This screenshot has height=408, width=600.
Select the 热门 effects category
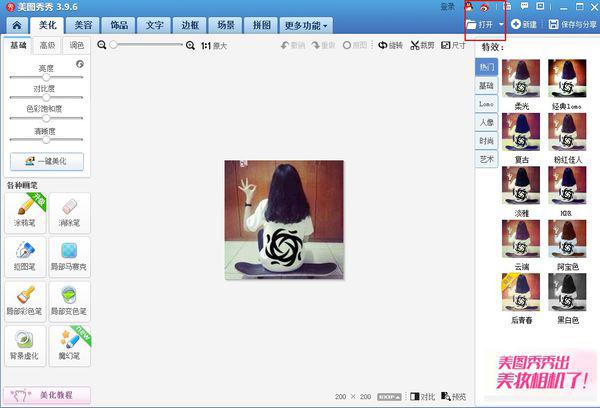coord(487,67)
